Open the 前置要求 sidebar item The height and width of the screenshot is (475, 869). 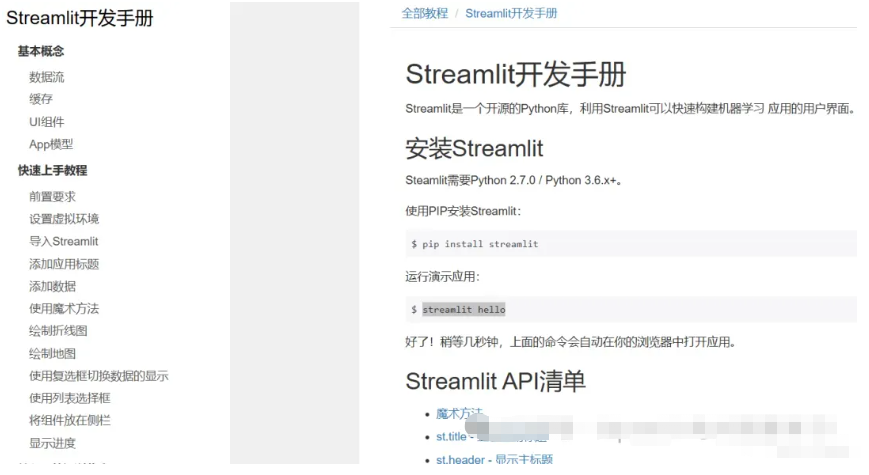tap(53, 196)
